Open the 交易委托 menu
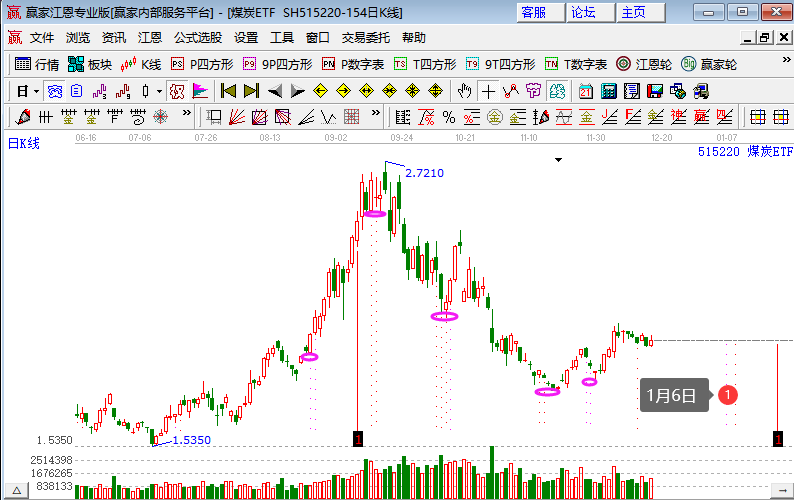 tap(366, 37)
